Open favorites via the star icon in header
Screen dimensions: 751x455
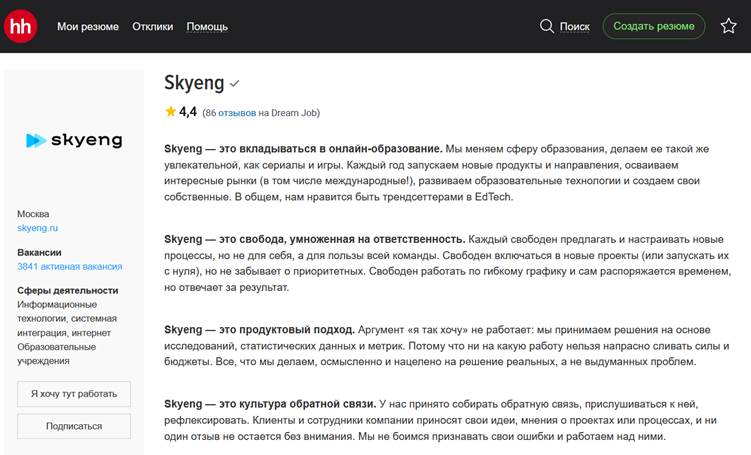click(728, 26)
